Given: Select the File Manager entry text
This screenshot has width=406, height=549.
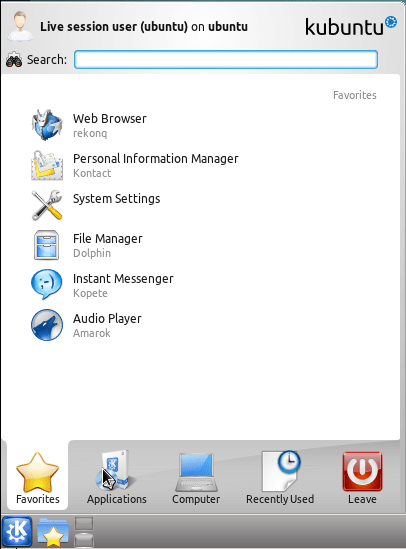Looking at the screenshot, I should (107, 239).
